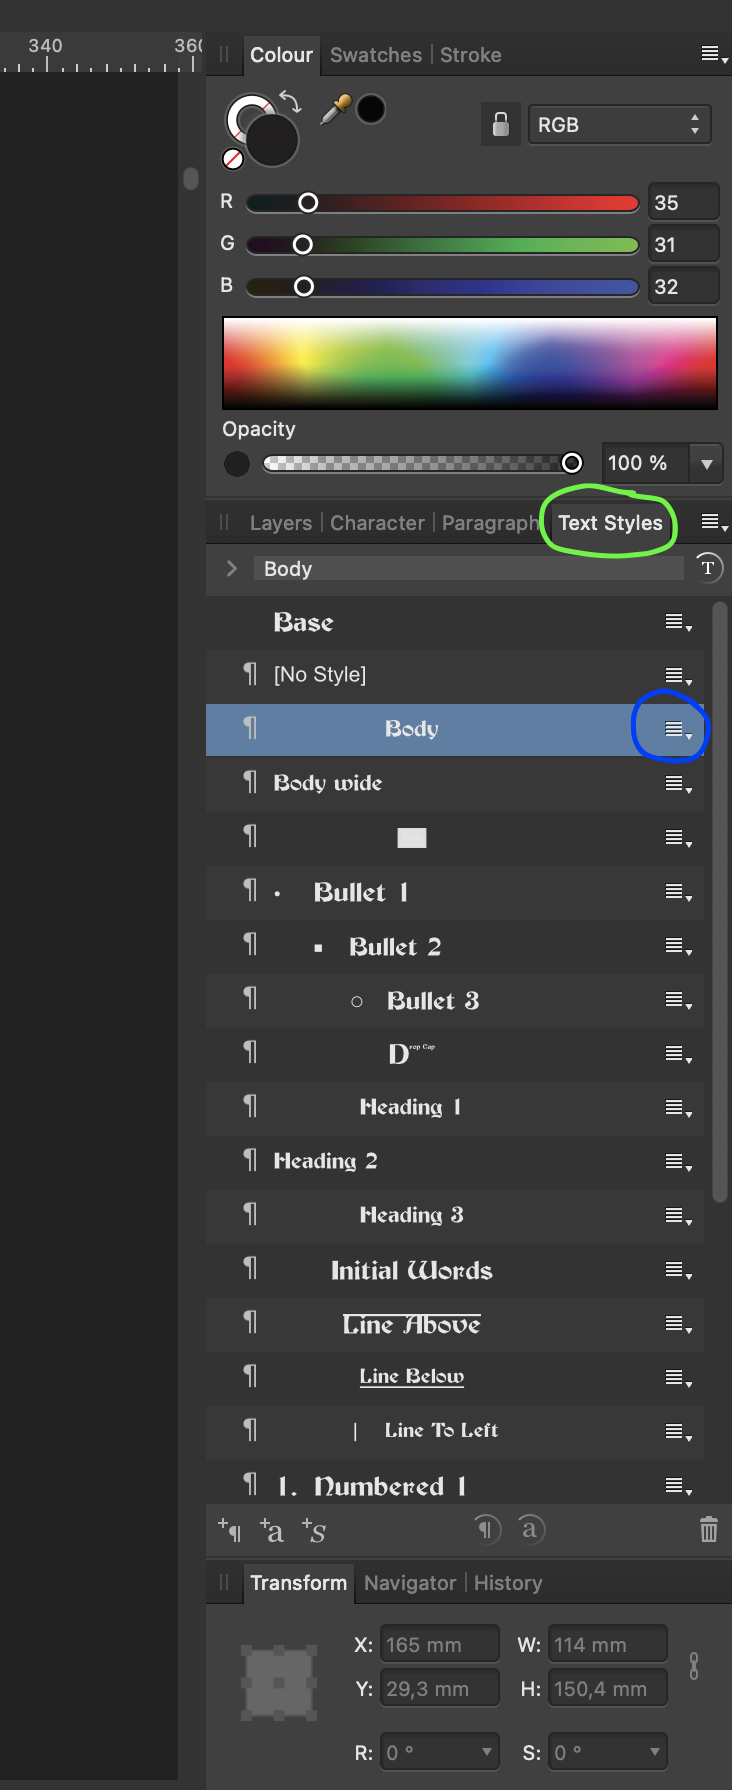Click the Transform anchor point selector
732x1790 pixels.
coord(280,1683)
